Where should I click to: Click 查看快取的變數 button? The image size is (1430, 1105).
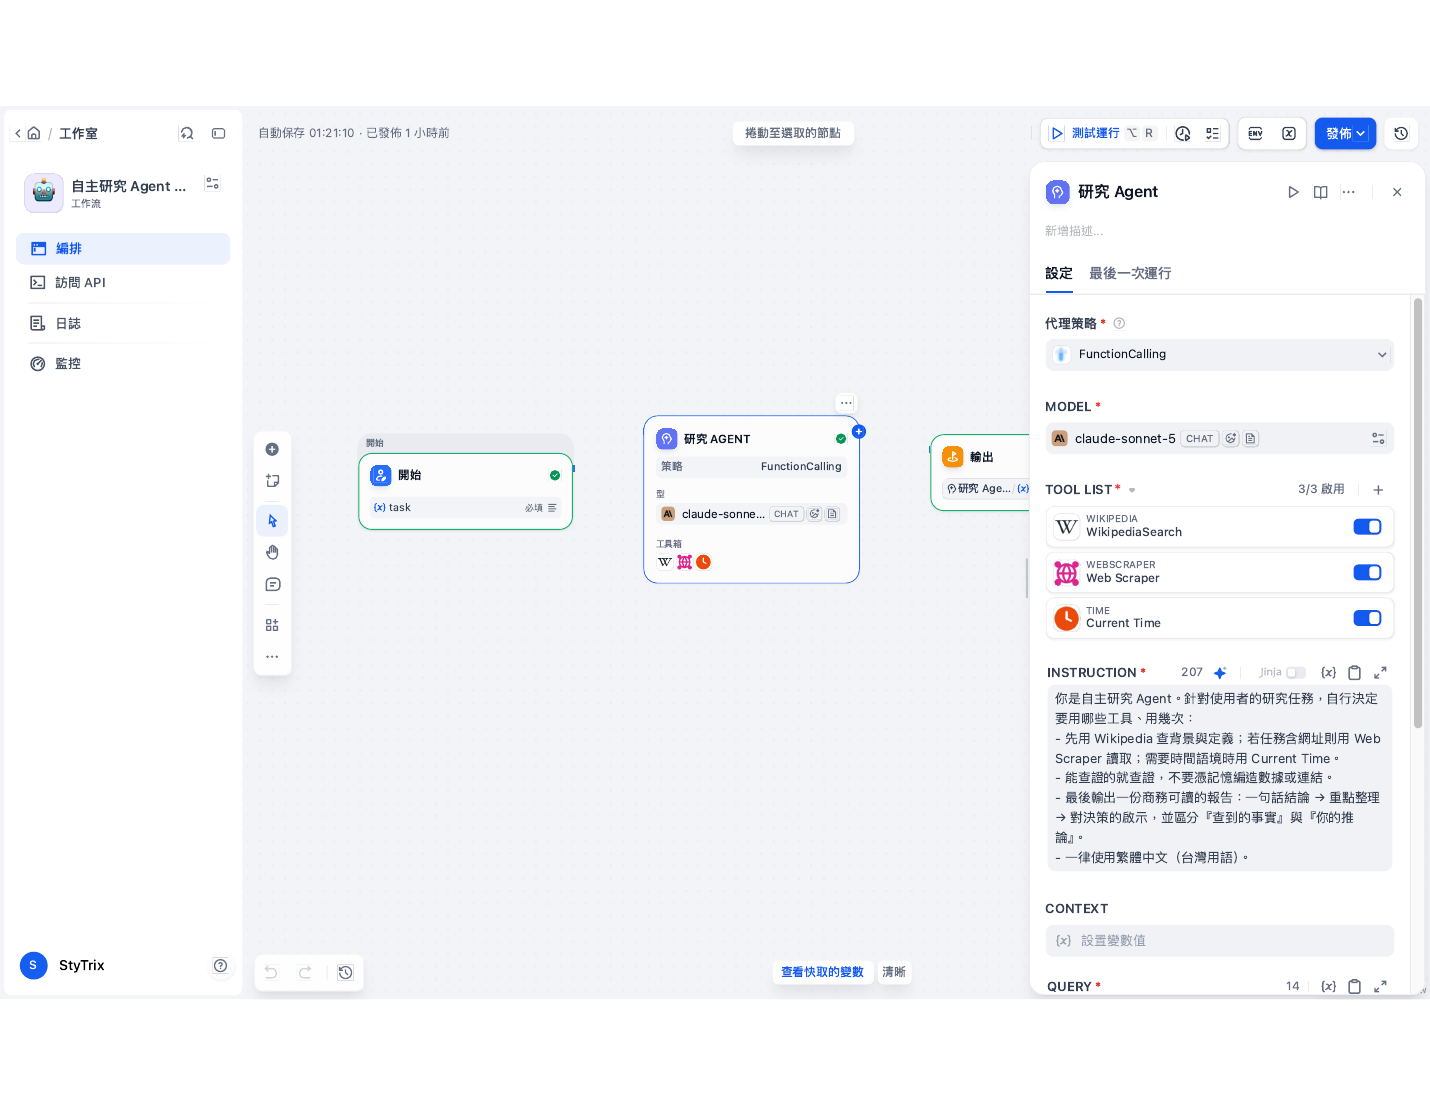(822, 972)
